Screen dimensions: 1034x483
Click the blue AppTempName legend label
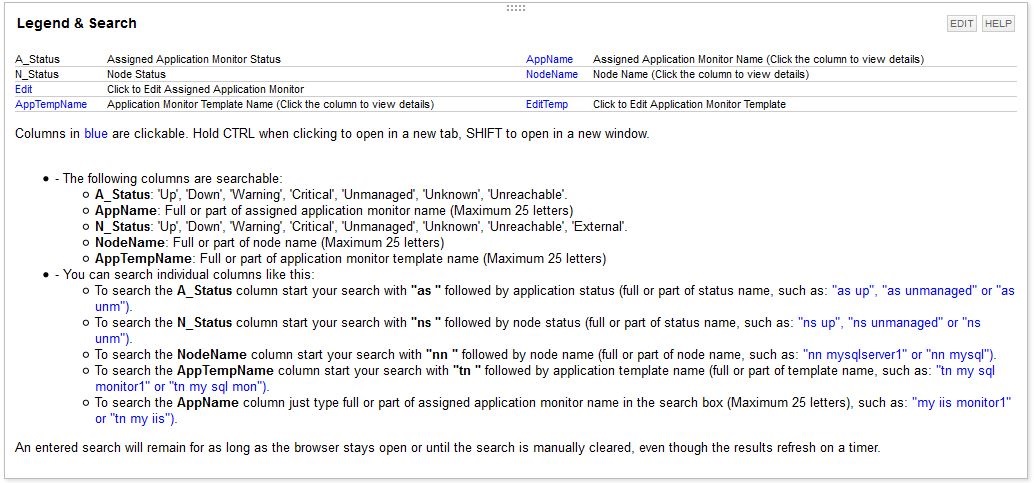click(x=51, y=104)
